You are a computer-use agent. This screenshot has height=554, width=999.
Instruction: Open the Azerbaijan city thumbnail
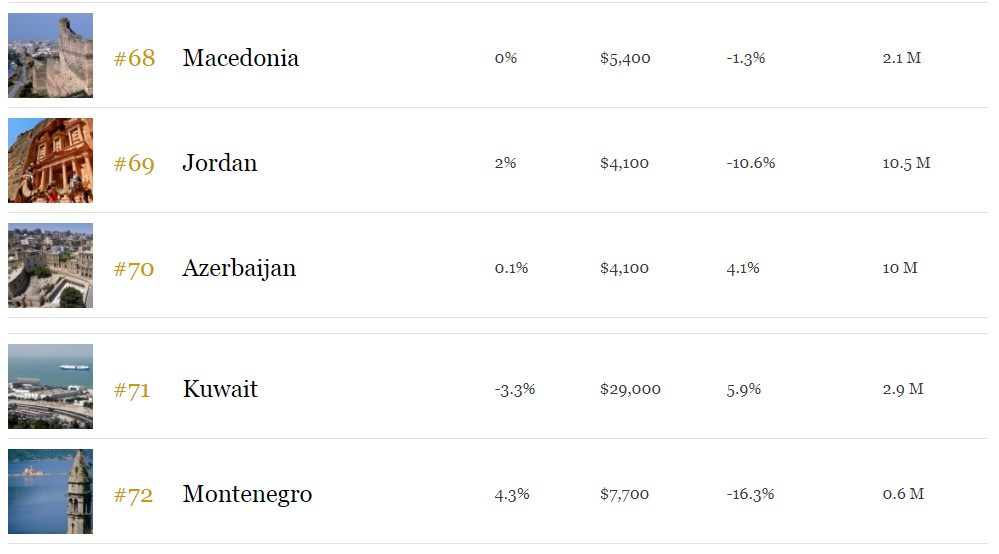click(x=50, y=265)
